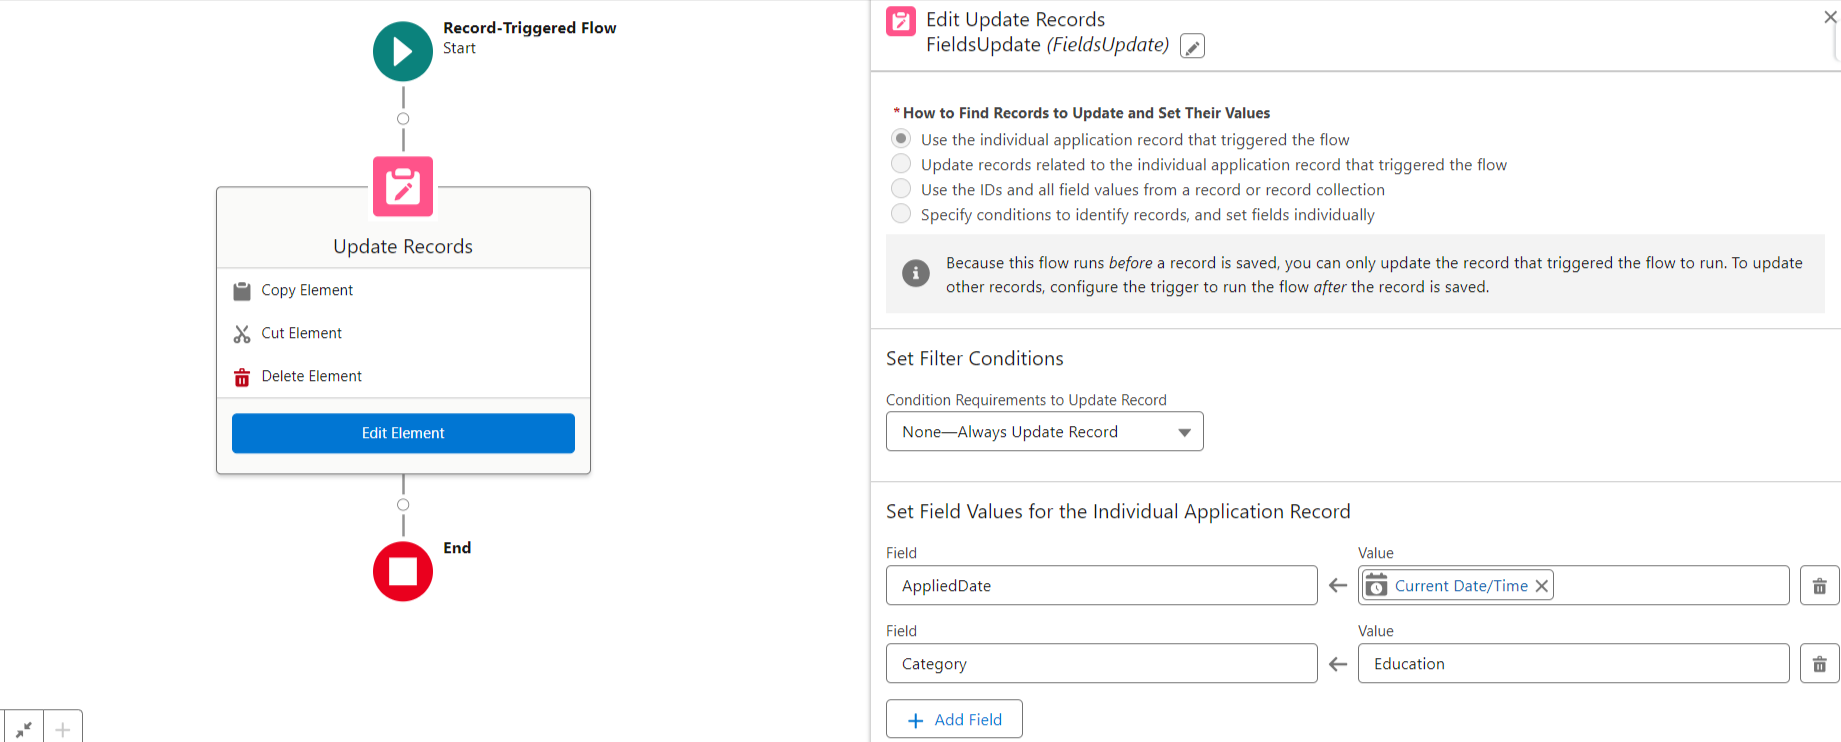The image size is (1841, 742).
Task: Click the pink Update Records node icon
Action: 402,186
